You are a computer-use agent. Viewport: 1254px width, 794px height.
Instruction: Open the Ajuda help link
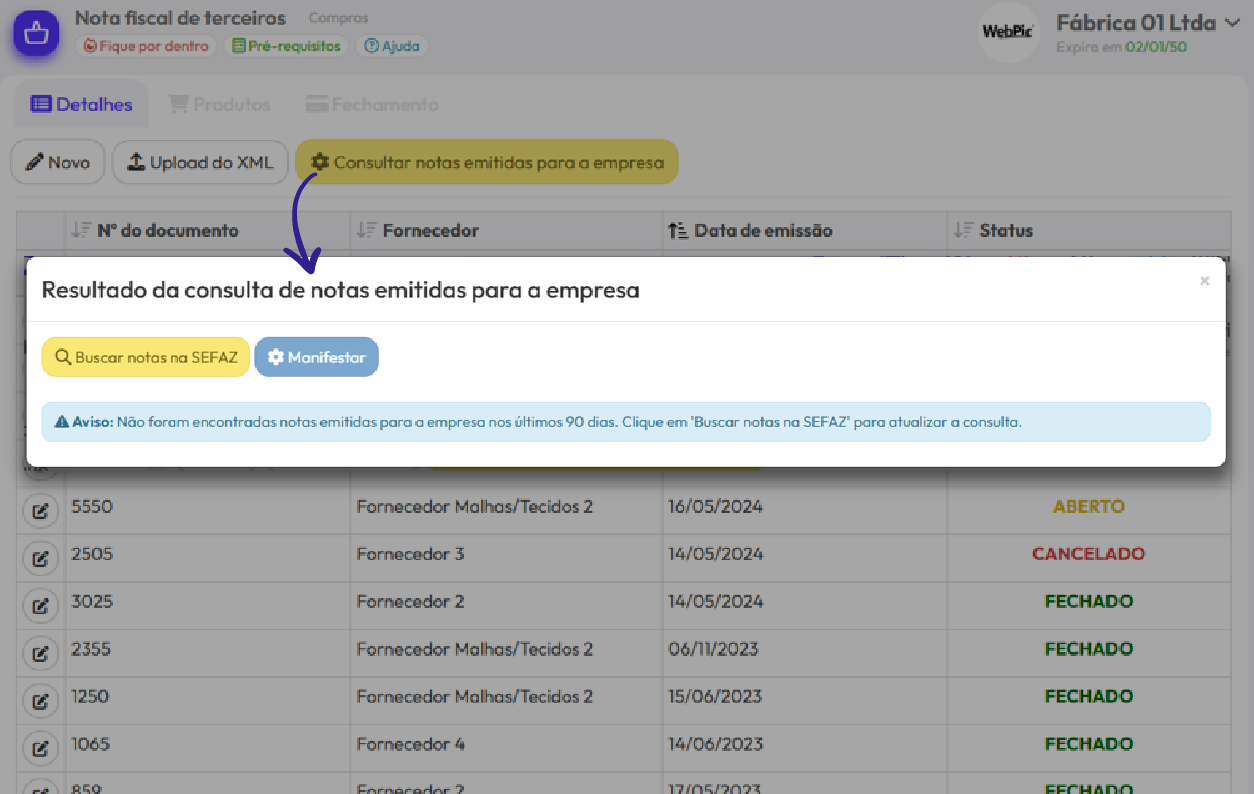(x=392, y=46)
